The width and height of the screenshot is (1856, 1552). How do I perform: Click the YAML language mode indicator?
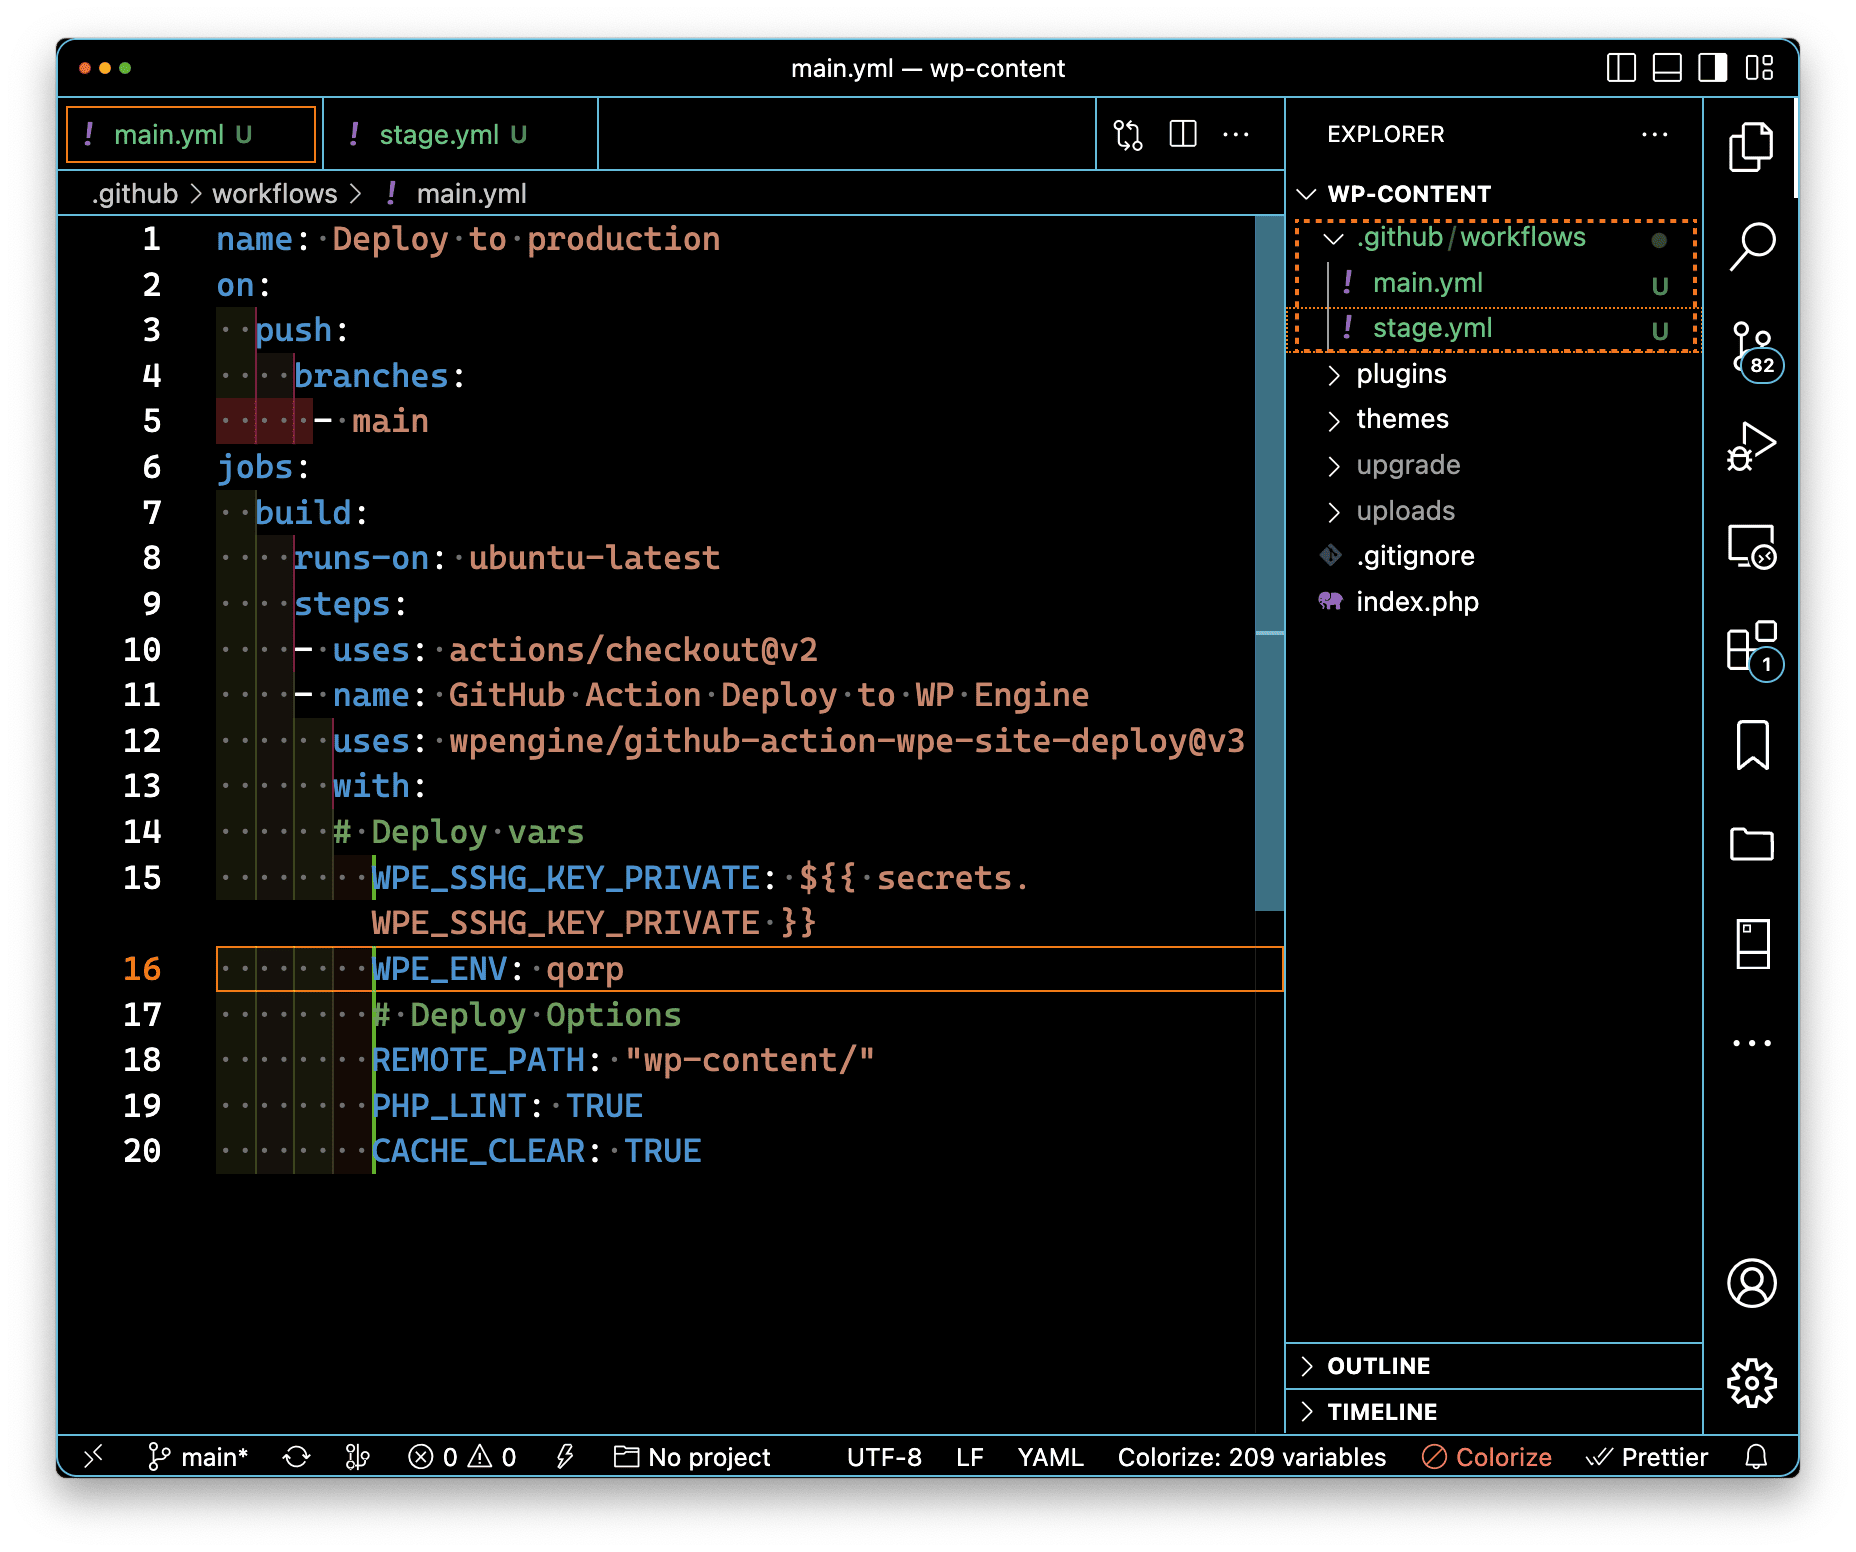click(x=1050, y=1457)
